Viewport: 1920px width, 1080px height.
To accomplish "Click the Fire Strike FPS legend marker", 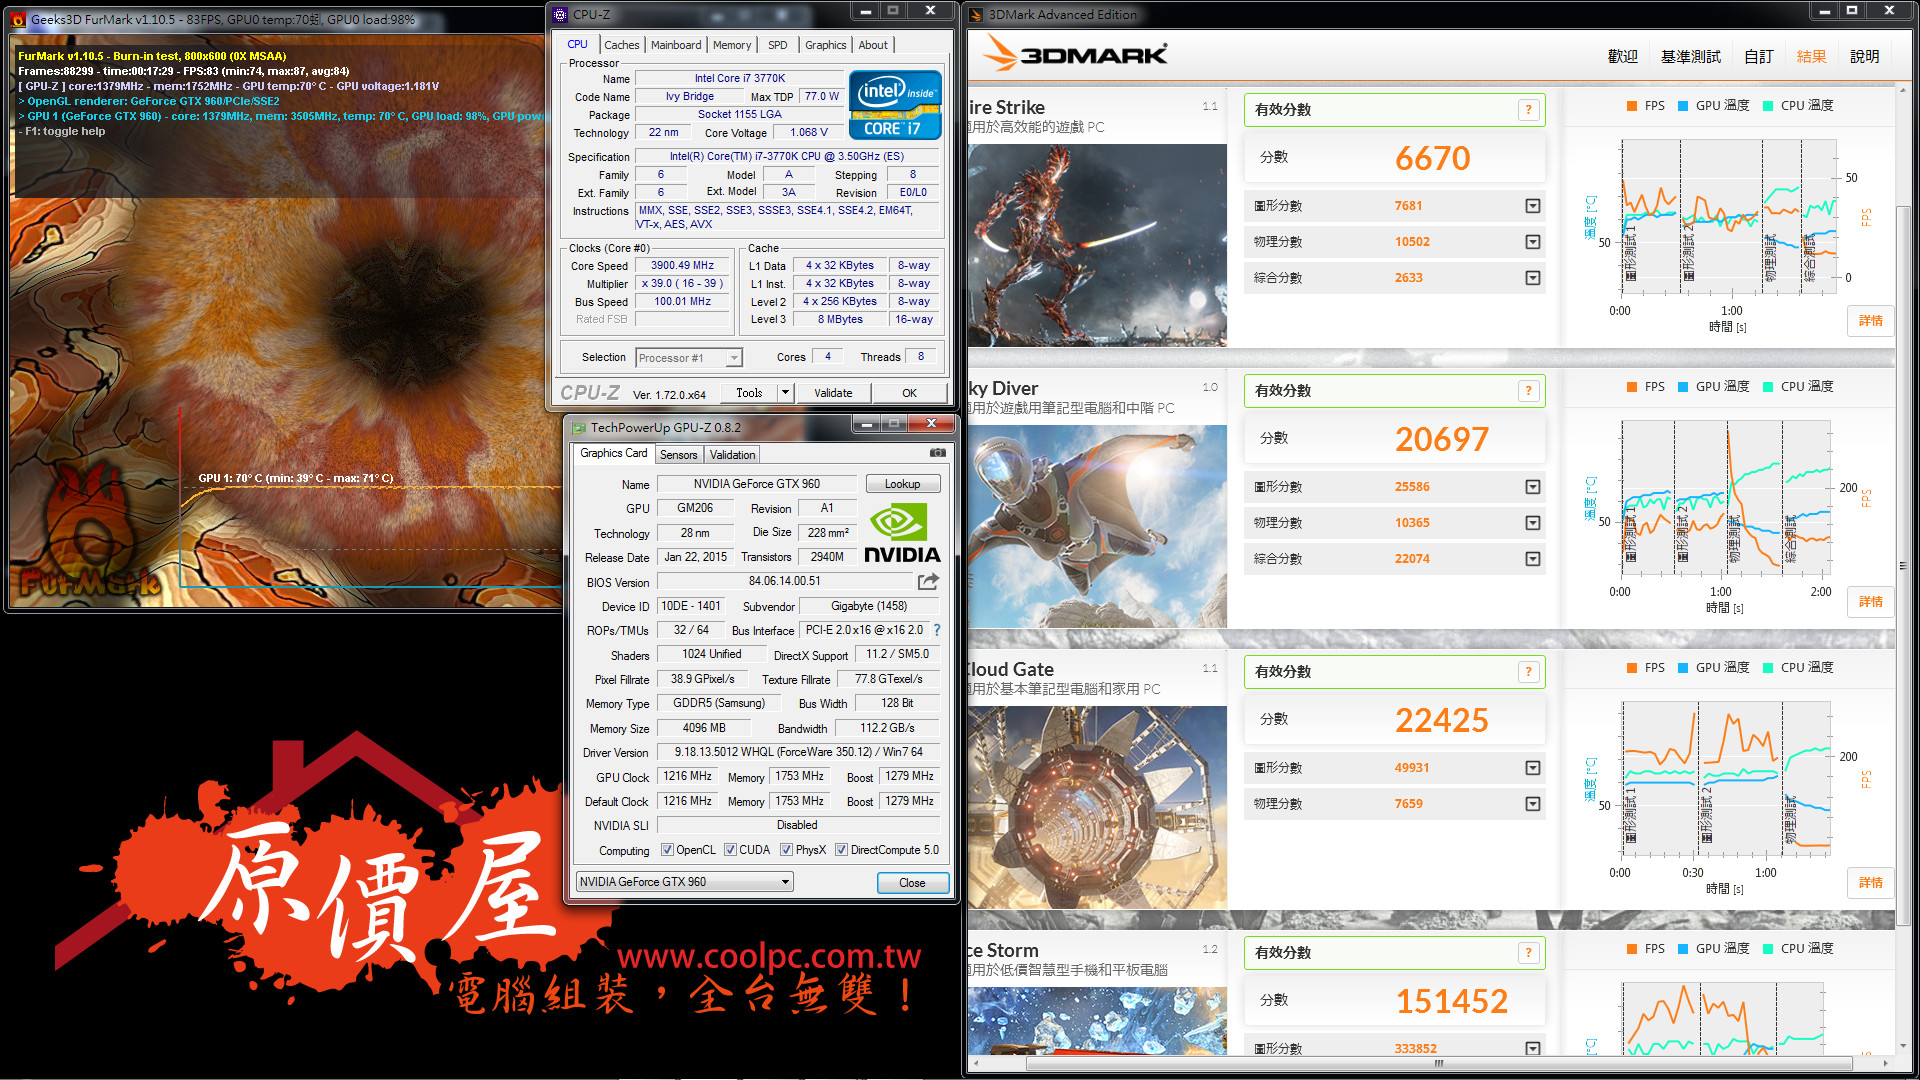I will (1631, 106).
